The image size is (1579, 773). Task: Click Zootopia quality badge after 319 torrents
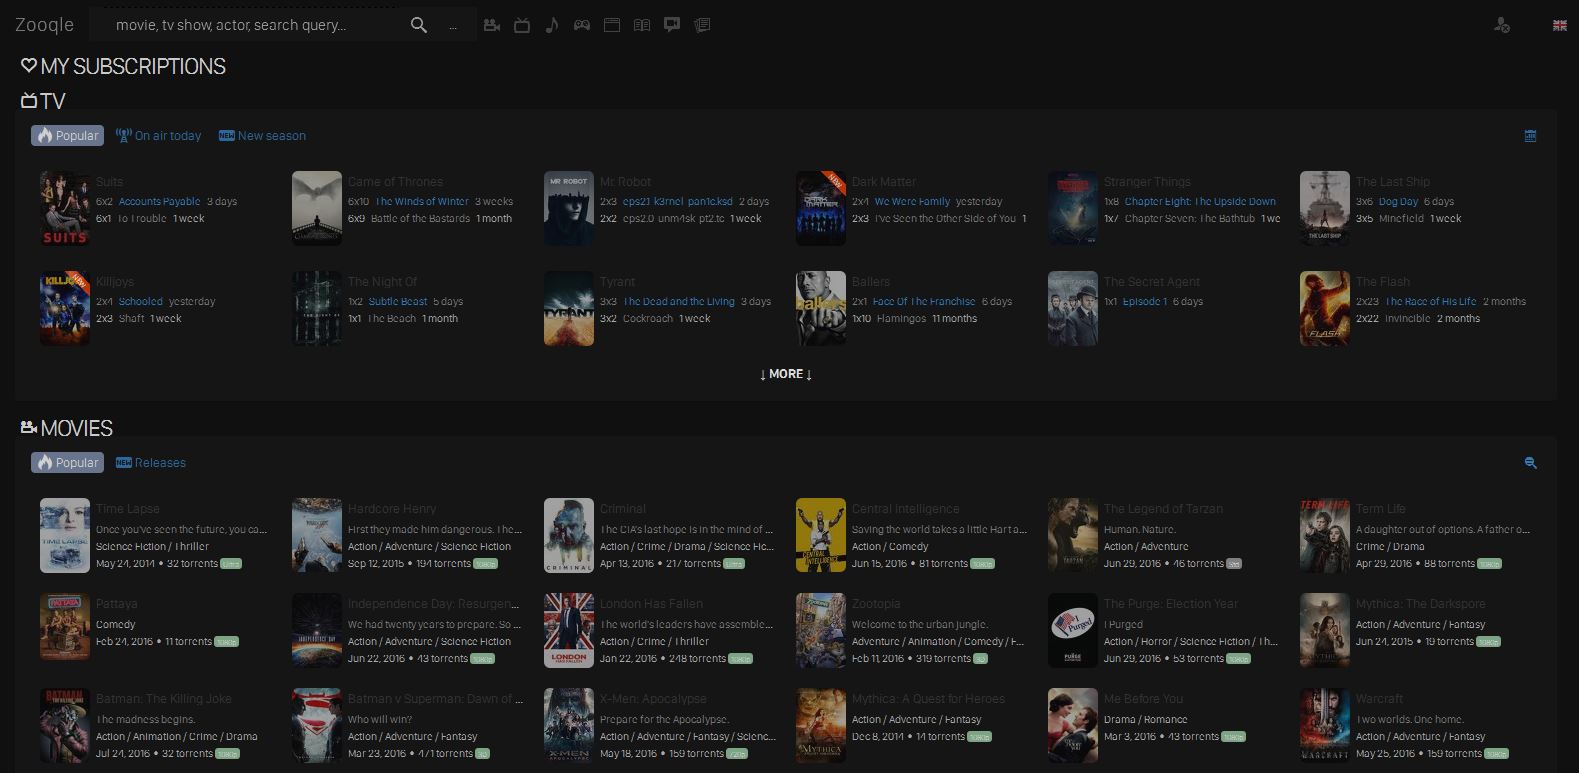(980, 659)
